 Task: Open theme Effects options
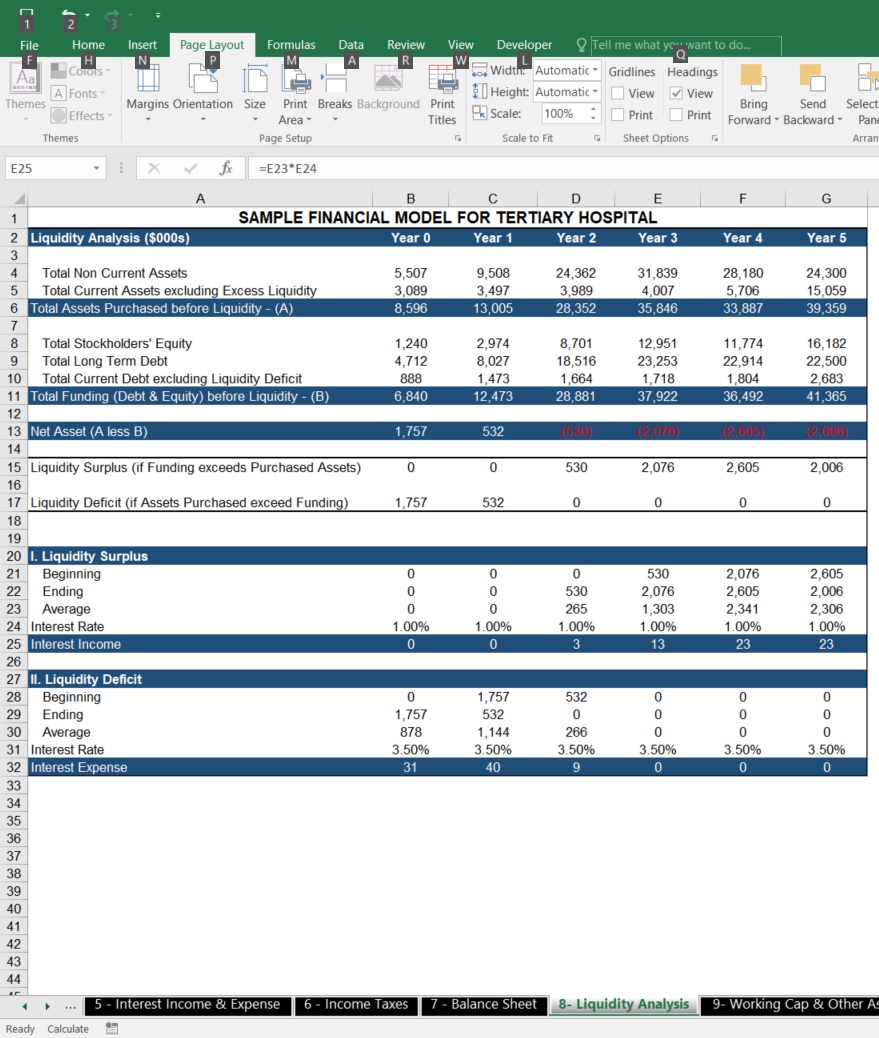[x=81, y=115]
